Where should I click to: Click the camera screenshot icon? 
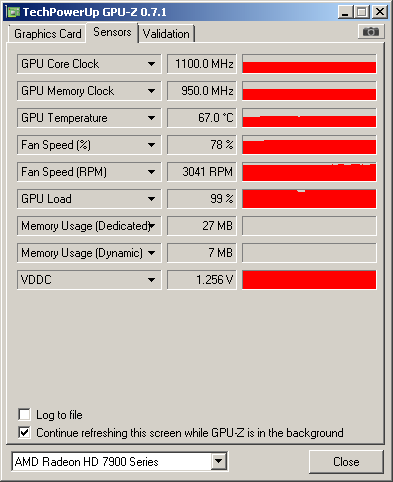pos(371,32)
